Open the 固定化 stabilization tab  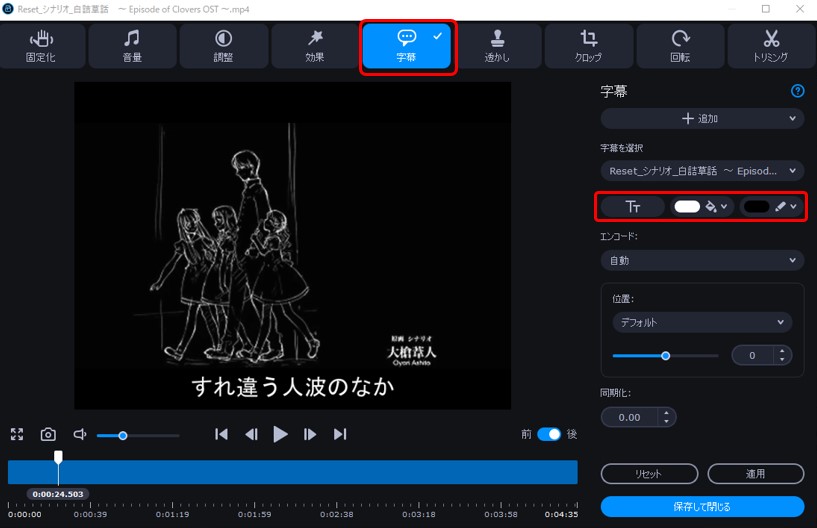[x=41, y=46]
